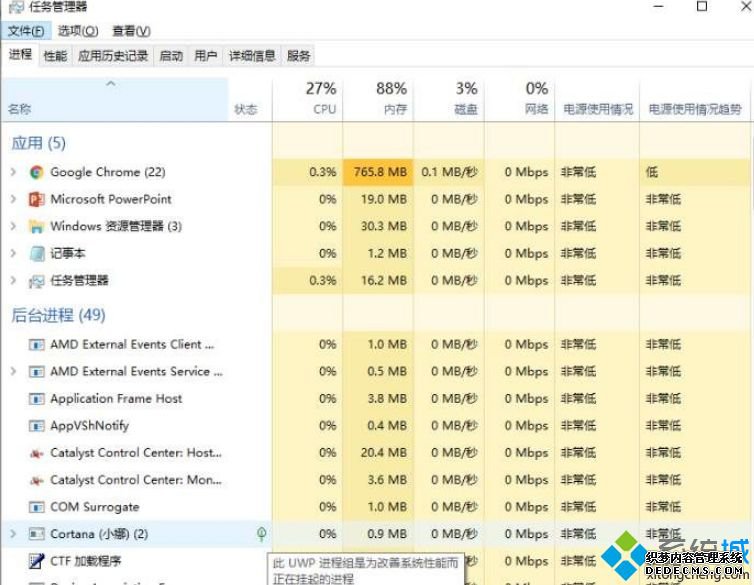Expand the Microsoft PowerPoint entry
The image size is (754, 585).
point(13,199)
